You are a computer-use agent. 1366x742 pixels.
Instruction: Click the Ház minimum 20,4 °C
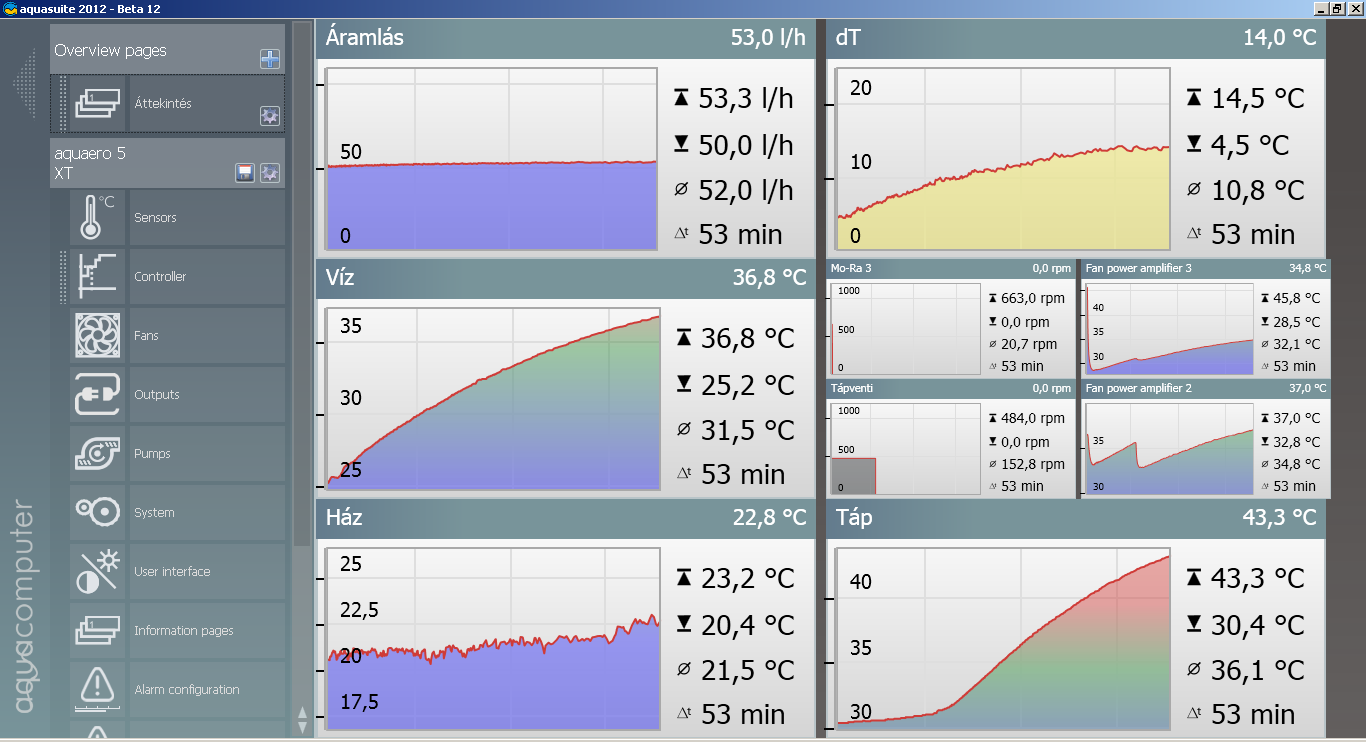748,625
